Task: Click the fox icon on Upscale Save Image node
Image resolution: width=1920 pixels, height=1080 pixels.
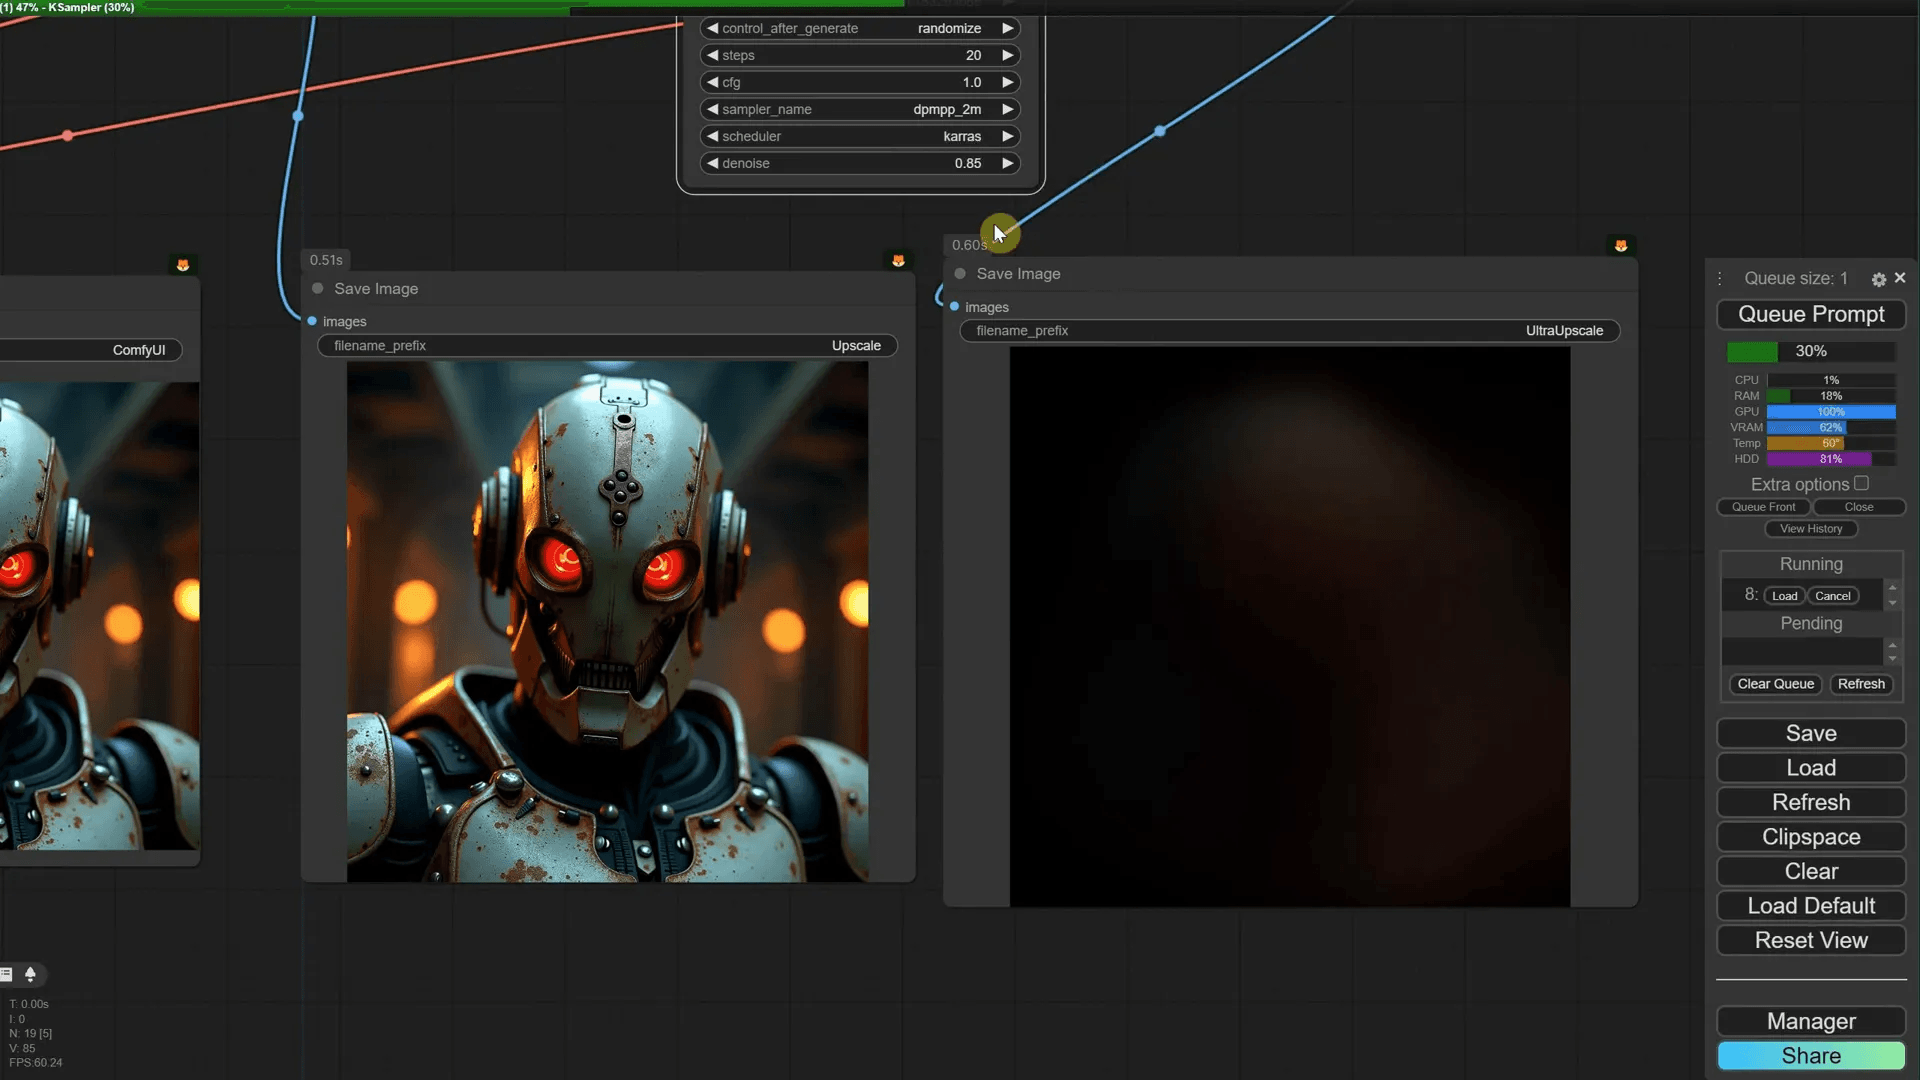Action: tap(898, 261)
